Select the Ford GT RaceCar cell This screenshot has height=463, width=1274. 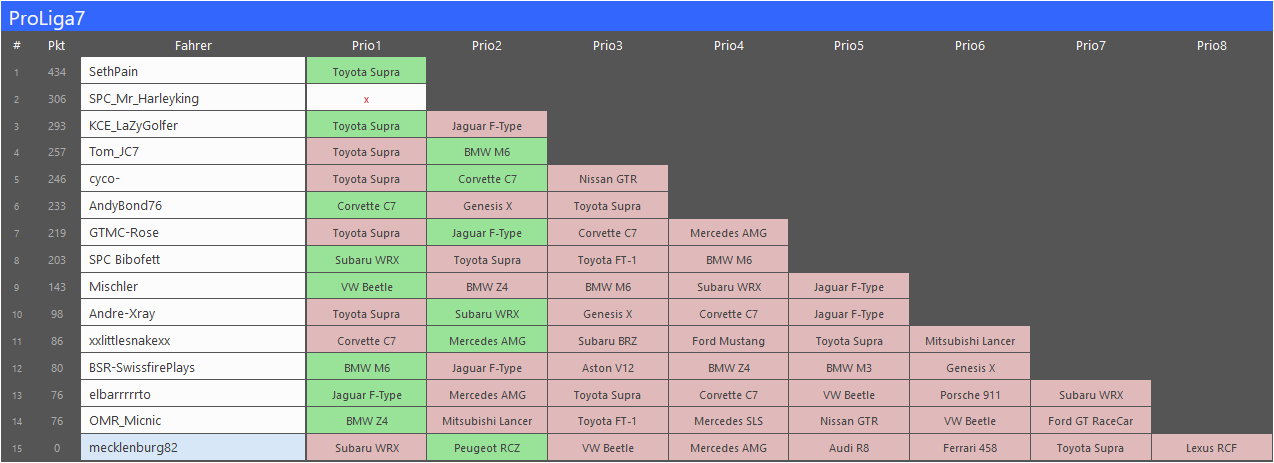pos(1090,421)
